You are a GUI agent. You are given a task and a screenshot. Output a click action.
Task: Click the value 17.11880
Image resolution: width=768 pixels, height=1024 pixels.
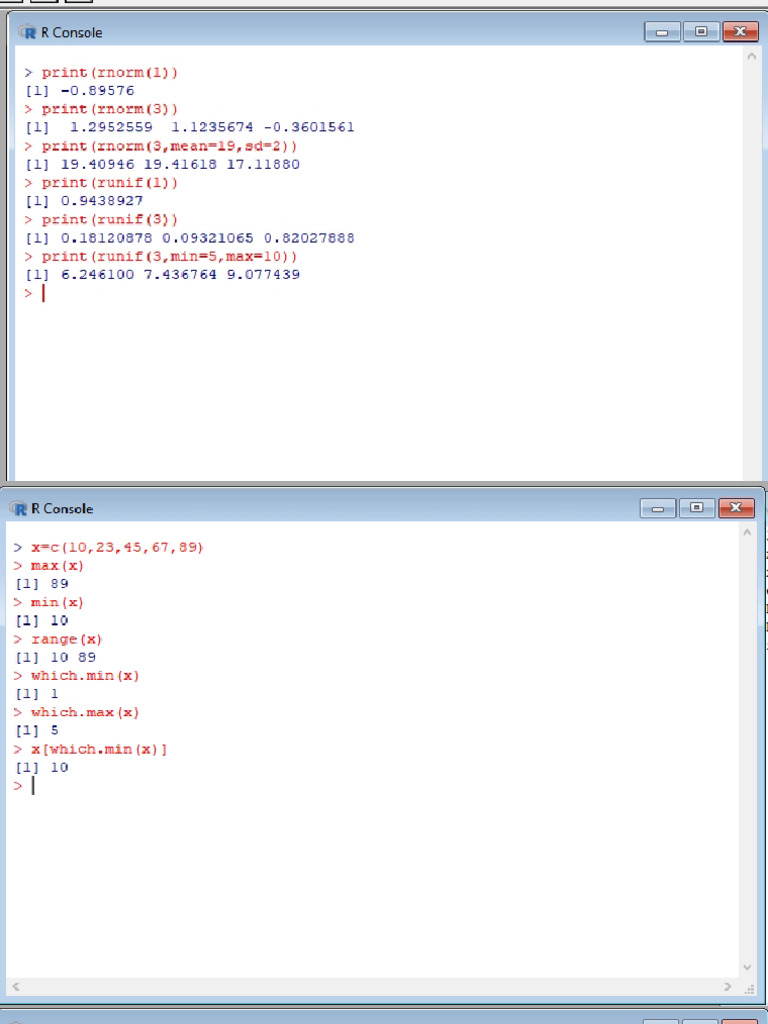263,164
